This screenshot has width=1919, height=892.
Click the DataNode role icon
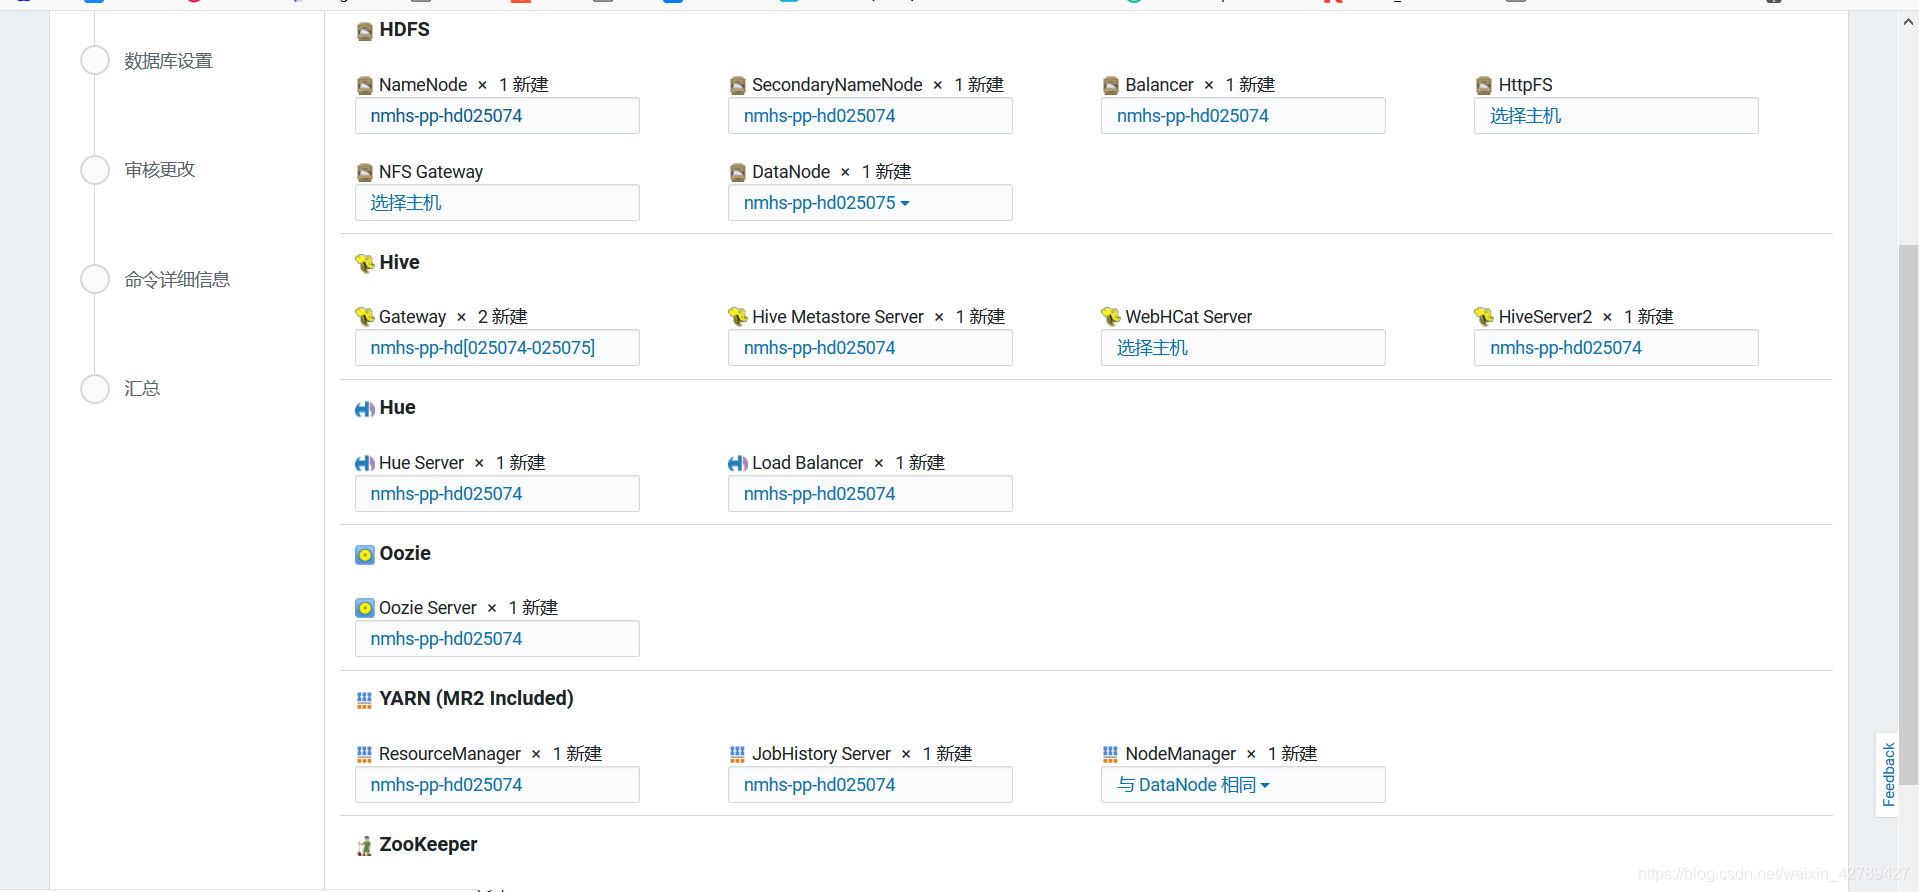click(x=738, y=173)
